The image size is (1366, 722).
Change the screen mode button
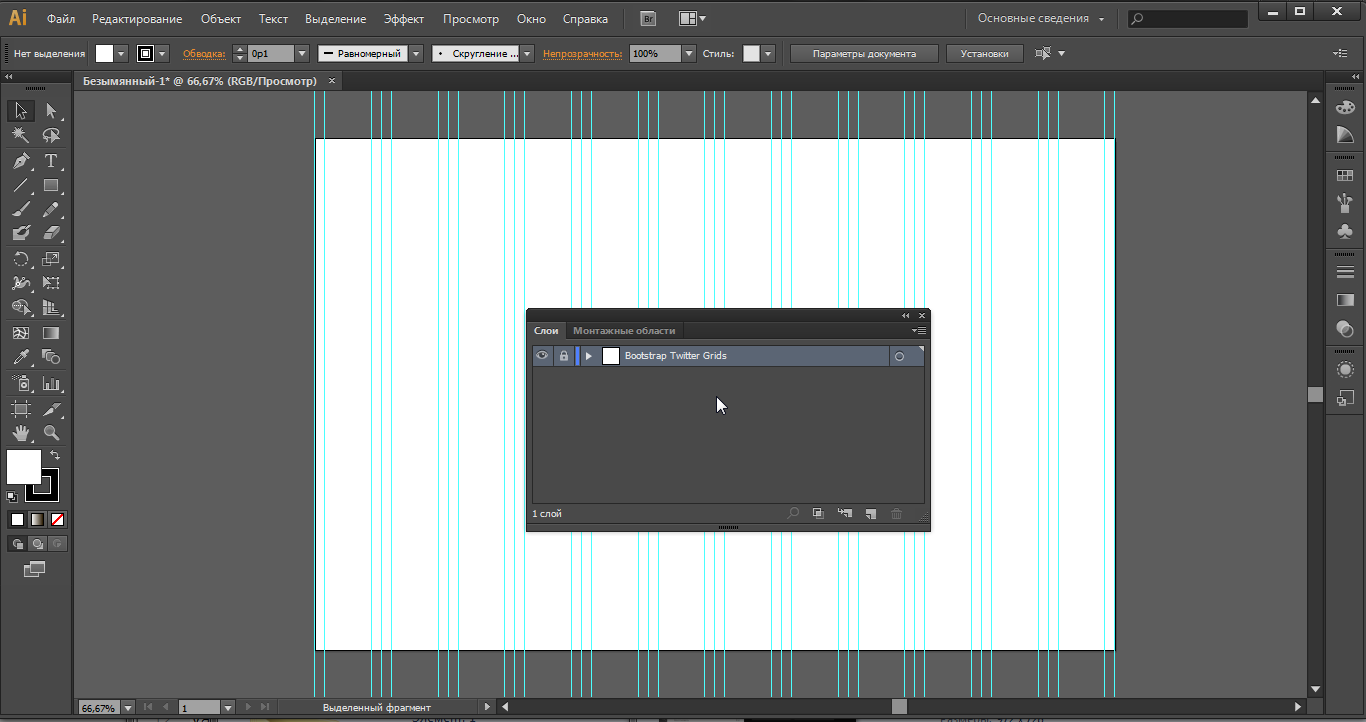point(35,569)
